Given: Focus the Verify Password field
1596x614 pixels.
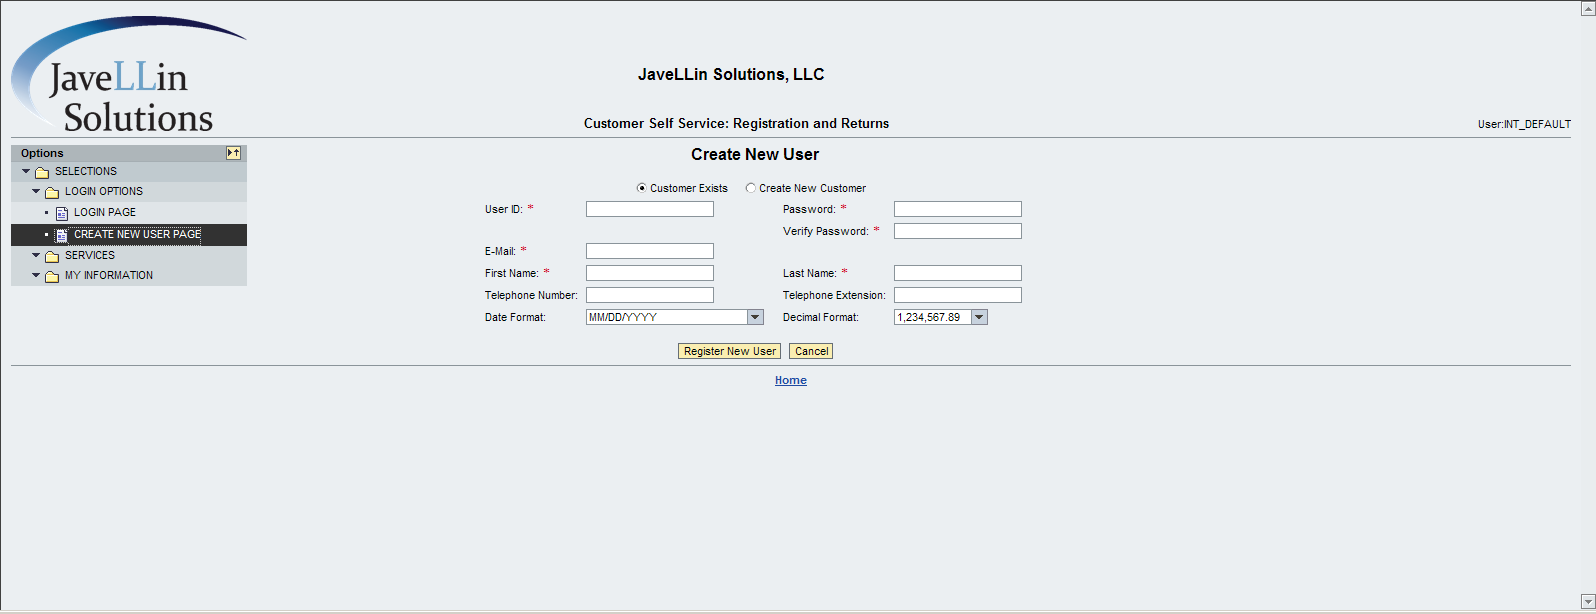Looking at the screenshot, I should tap(958, 231).
